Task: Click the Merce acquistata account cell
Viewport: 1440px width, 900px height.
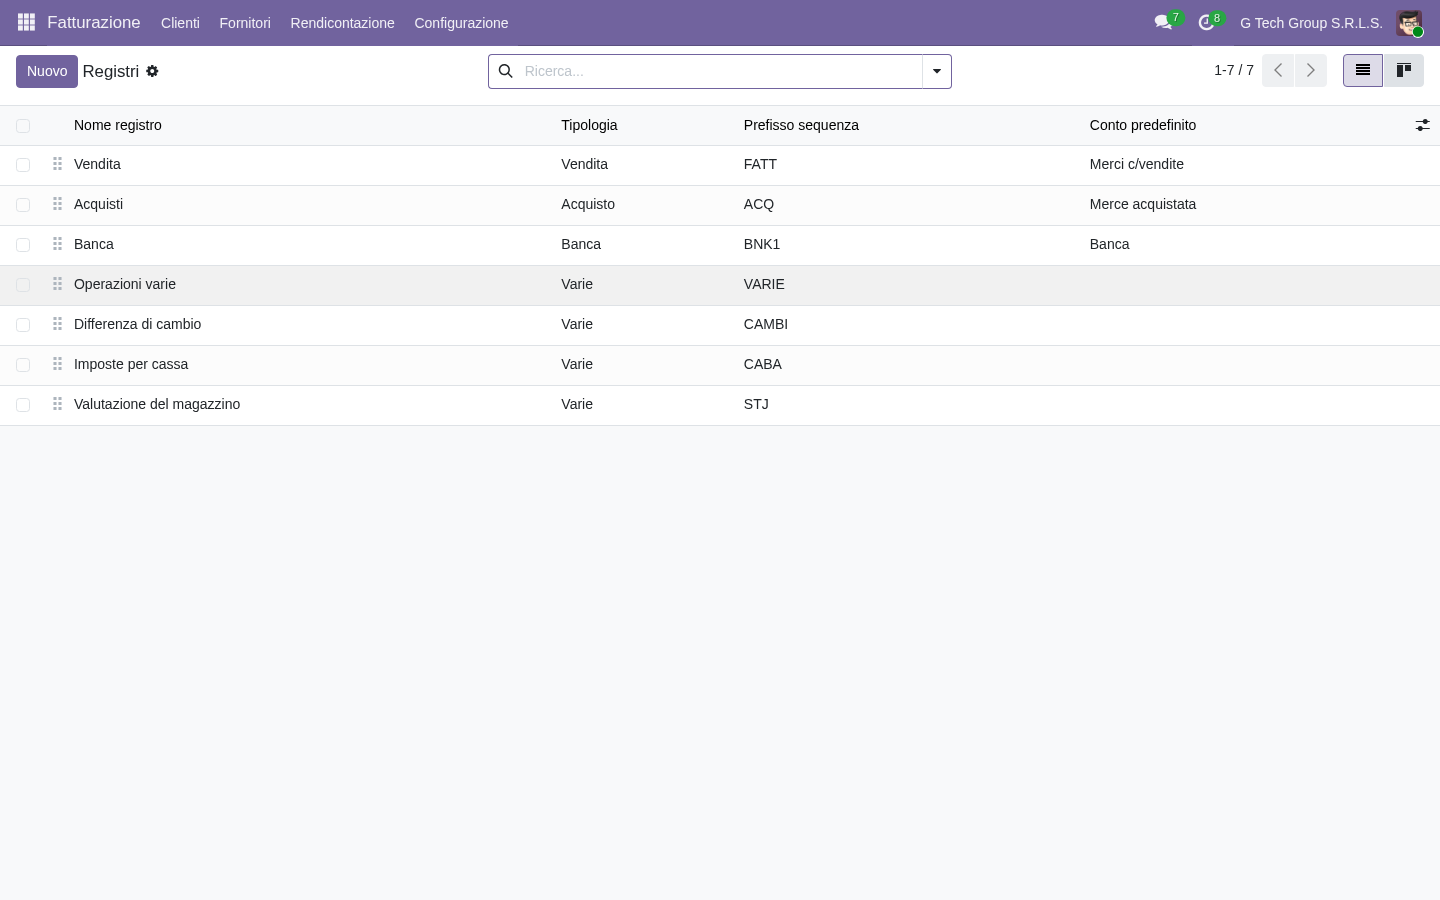Action: (x=1143, y=204)
